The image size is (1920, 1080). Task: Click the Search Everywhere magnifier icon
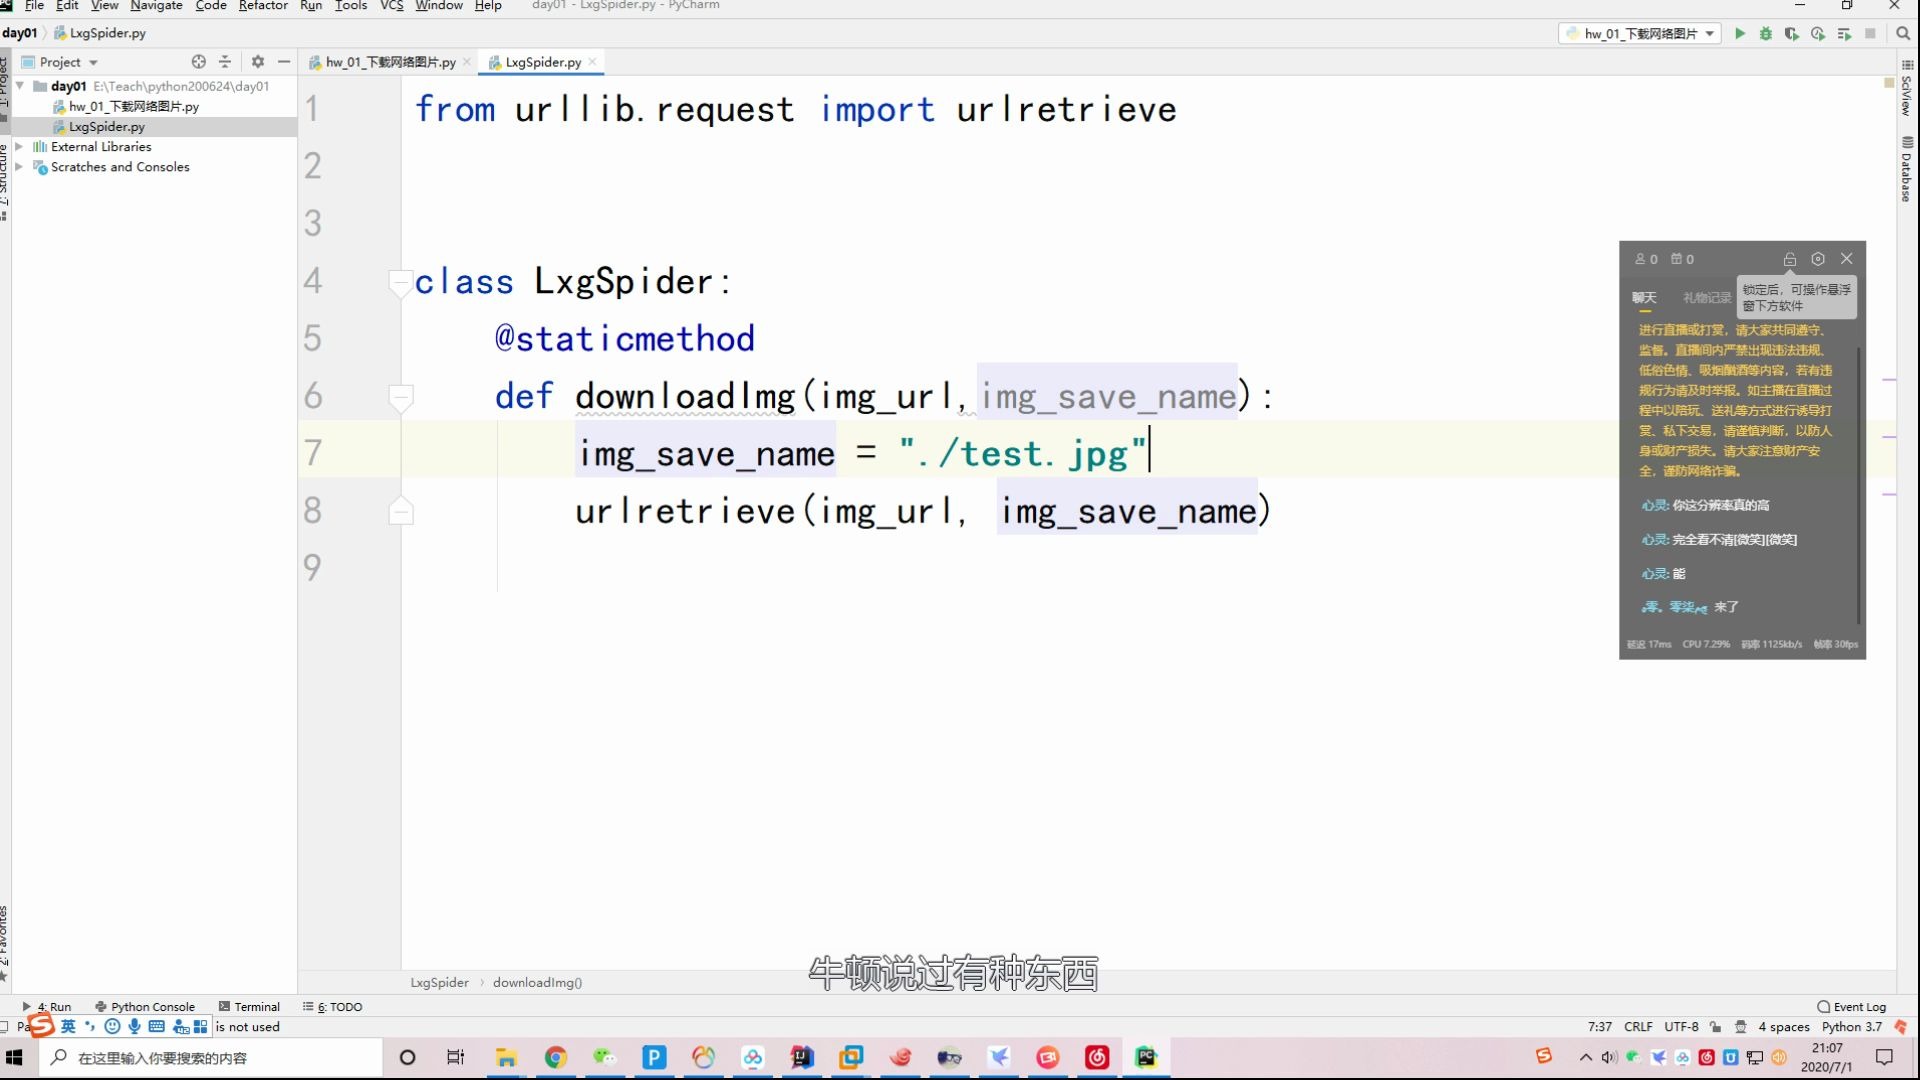(1903, 34)
